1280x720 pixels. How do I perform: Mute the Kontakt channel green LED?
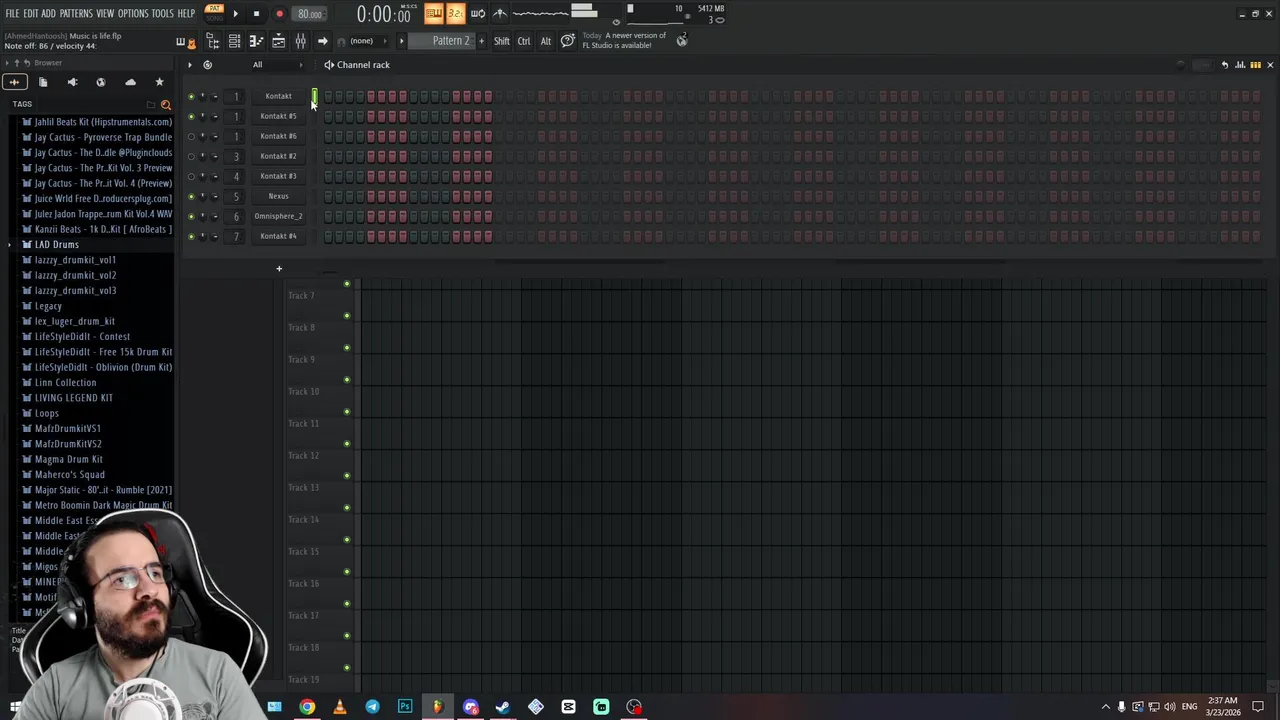pos(191,97)
